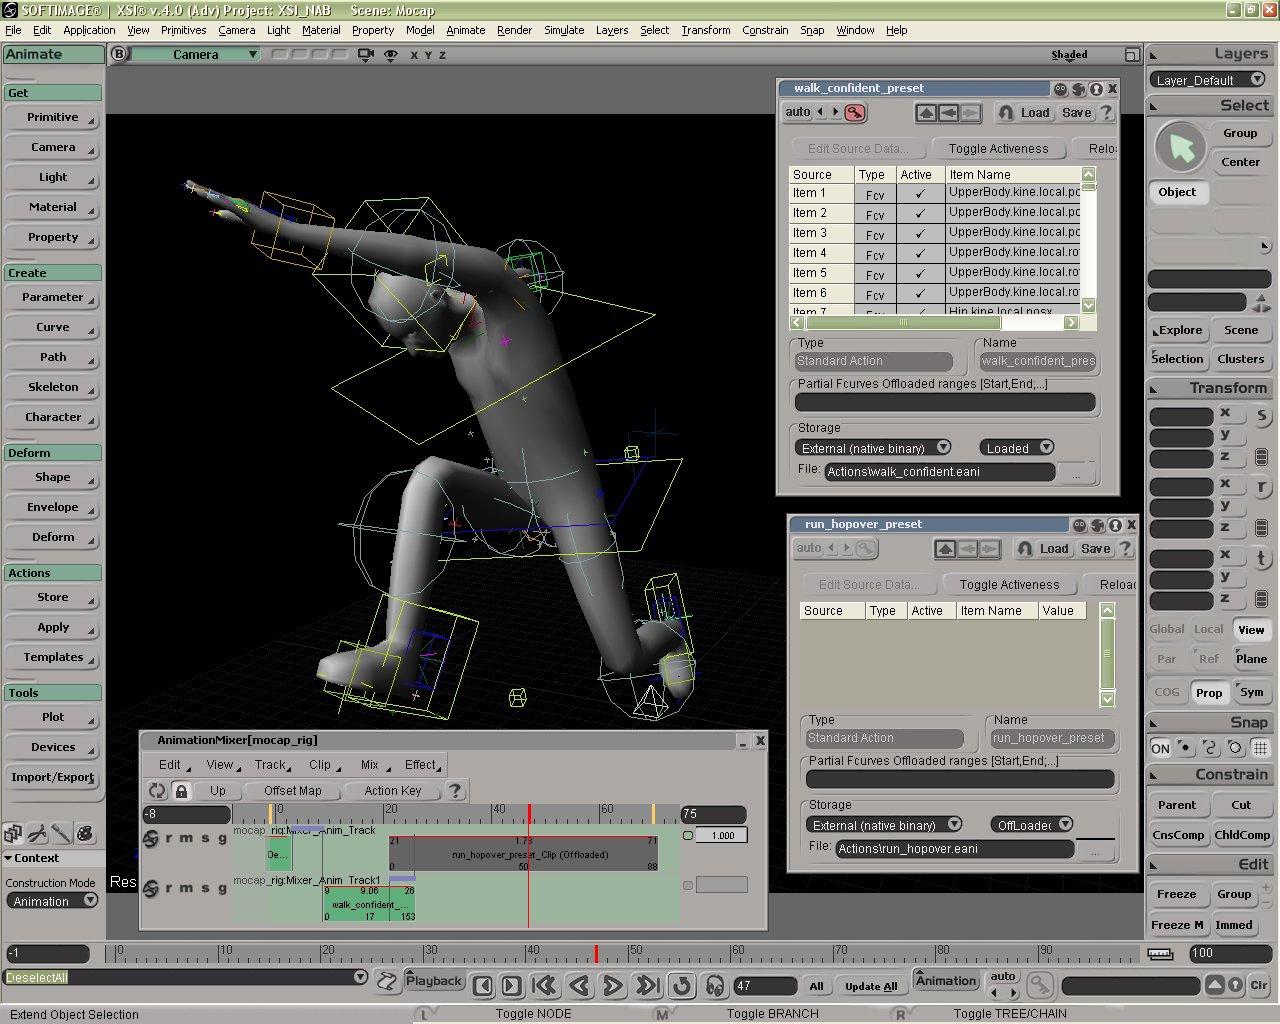This screenshot has height=1024, width=1280.
Task: Toggle Active checkmark for Item 5
Action: [920, 274]
